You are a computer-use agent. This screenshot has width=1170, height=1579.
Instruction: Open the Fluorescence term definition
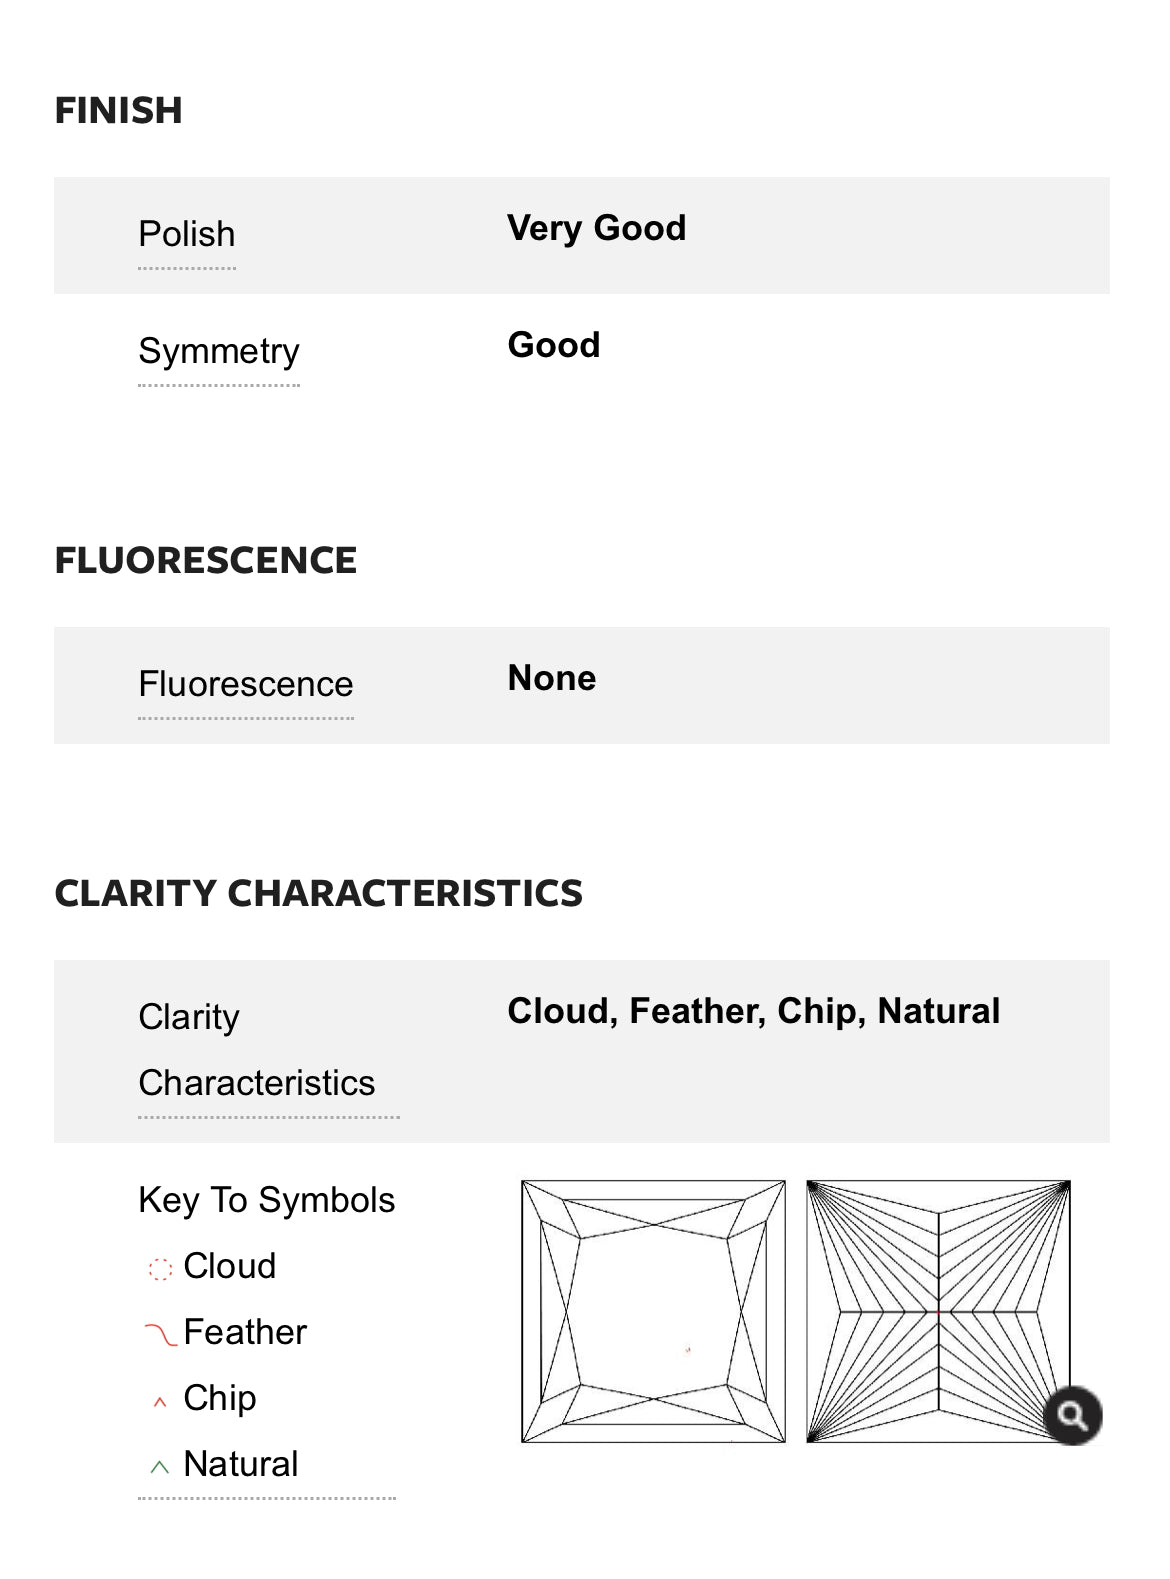[x=246, y=685]
